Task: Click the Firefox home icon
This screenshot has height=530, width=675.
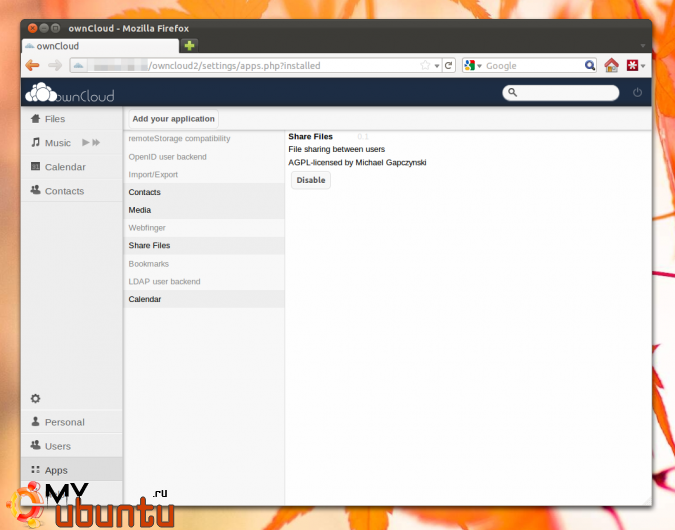Action: pos(611,65)
